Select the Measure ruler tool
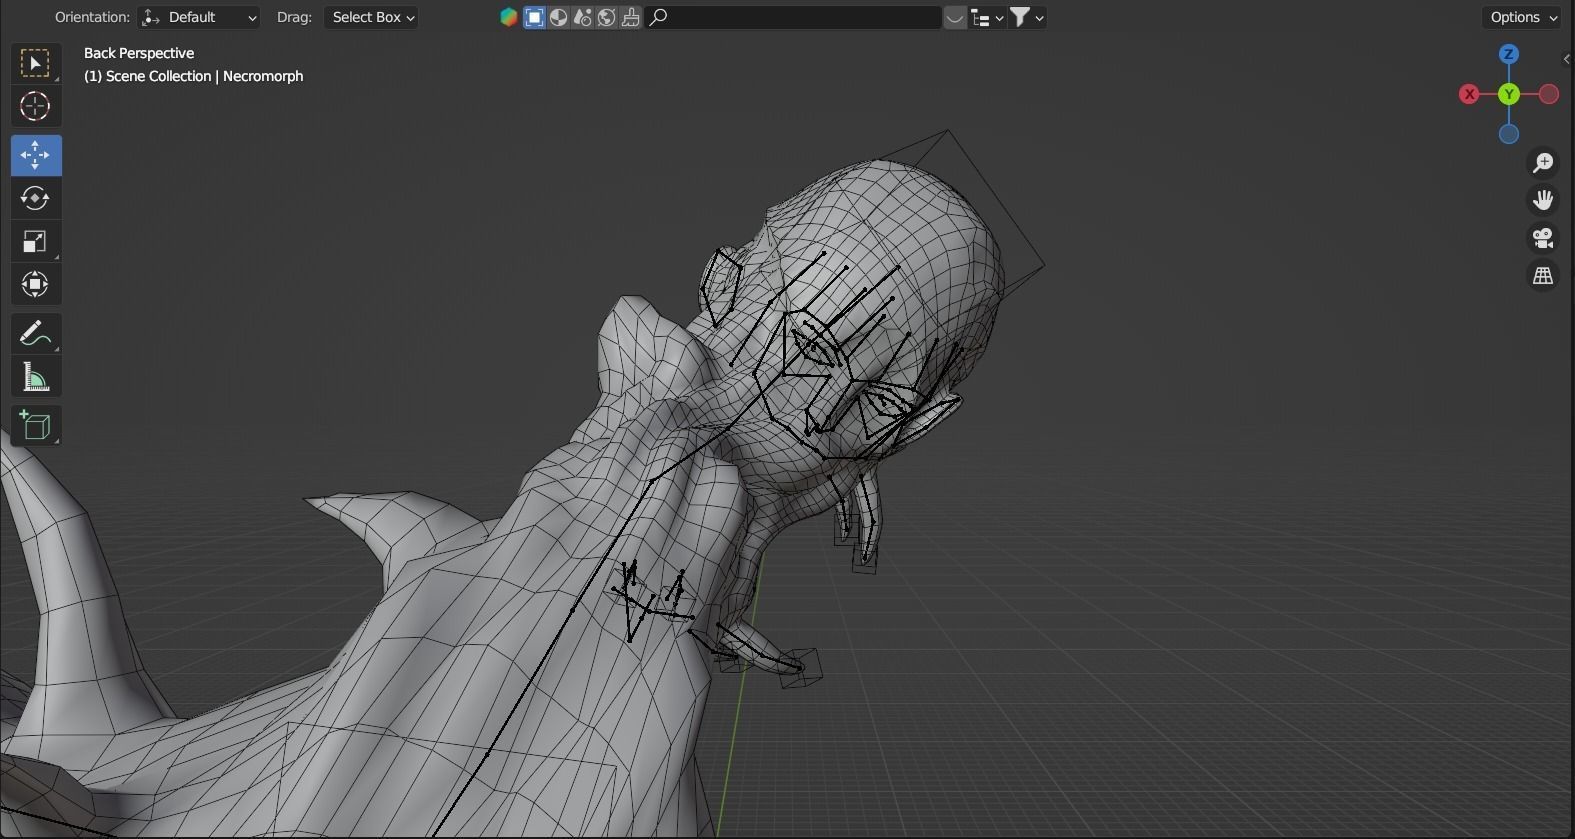The height and width of the screenshot is (839, 1575). point(35,376)
